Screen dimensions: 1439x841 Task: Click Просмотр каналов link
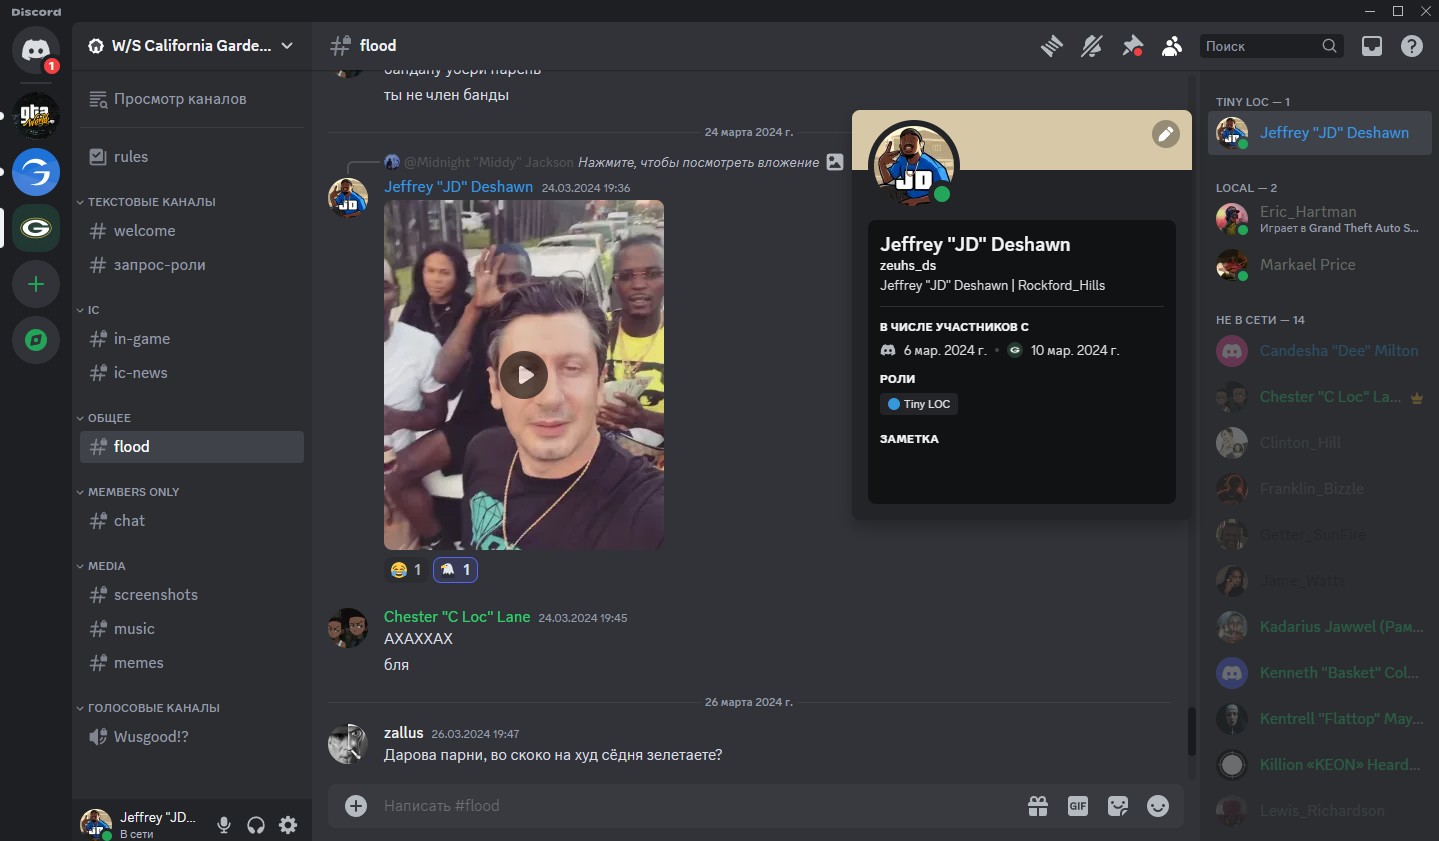point(180,99)
